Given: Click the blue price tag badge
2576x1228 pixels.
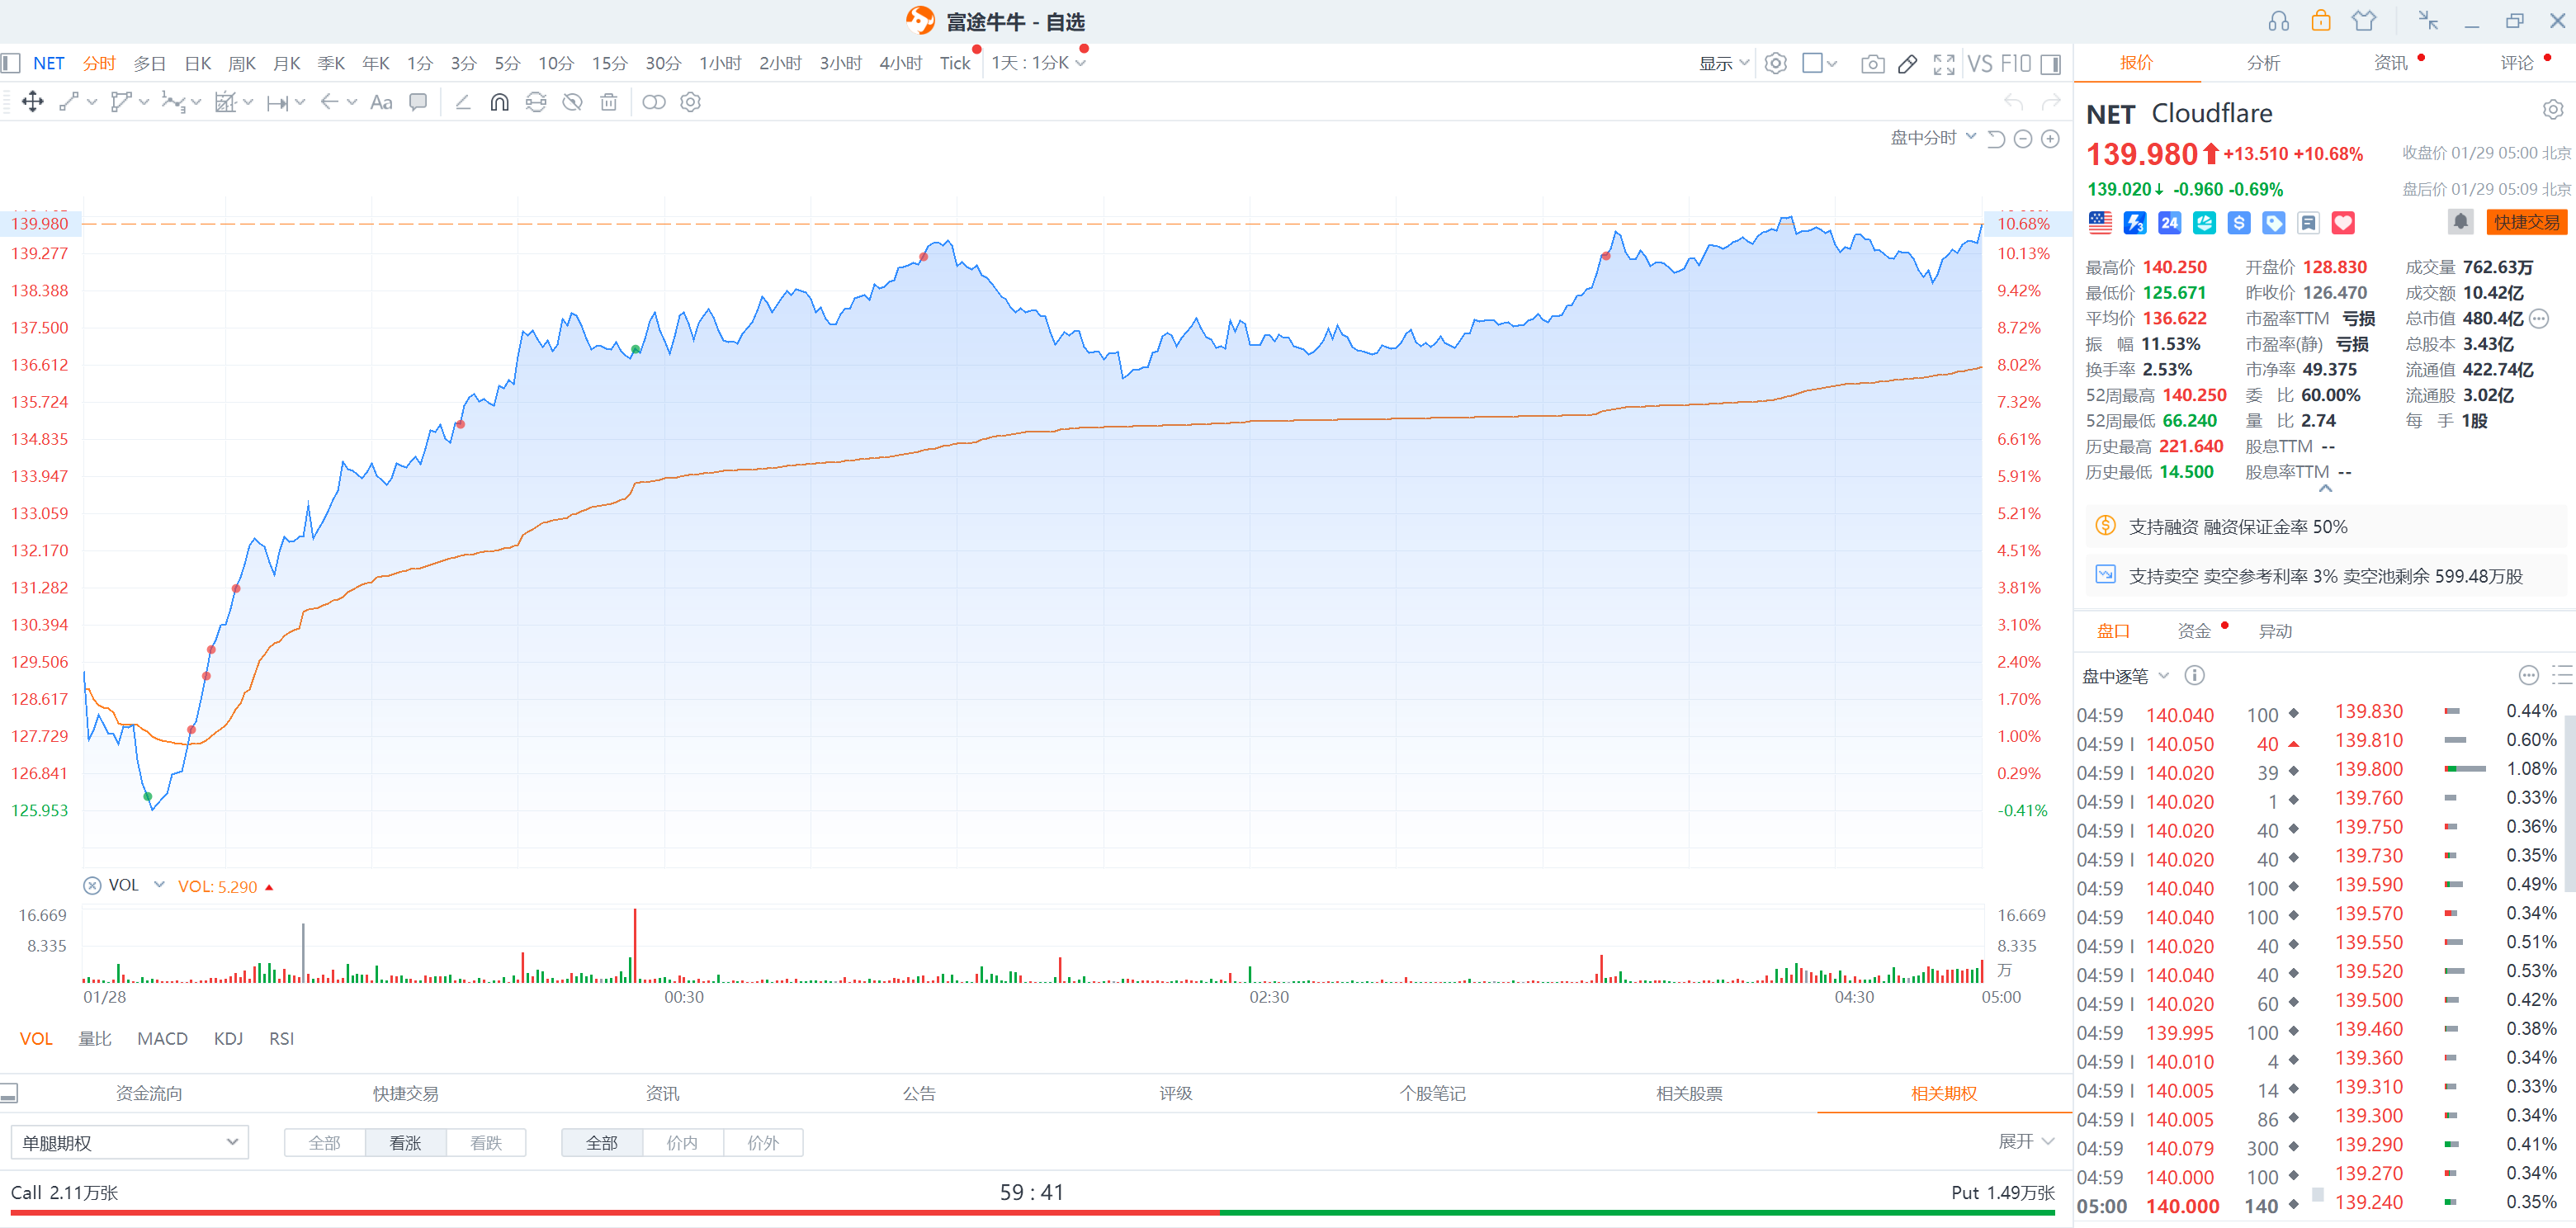Looking at the screenshot, I should pos(2274,223).
